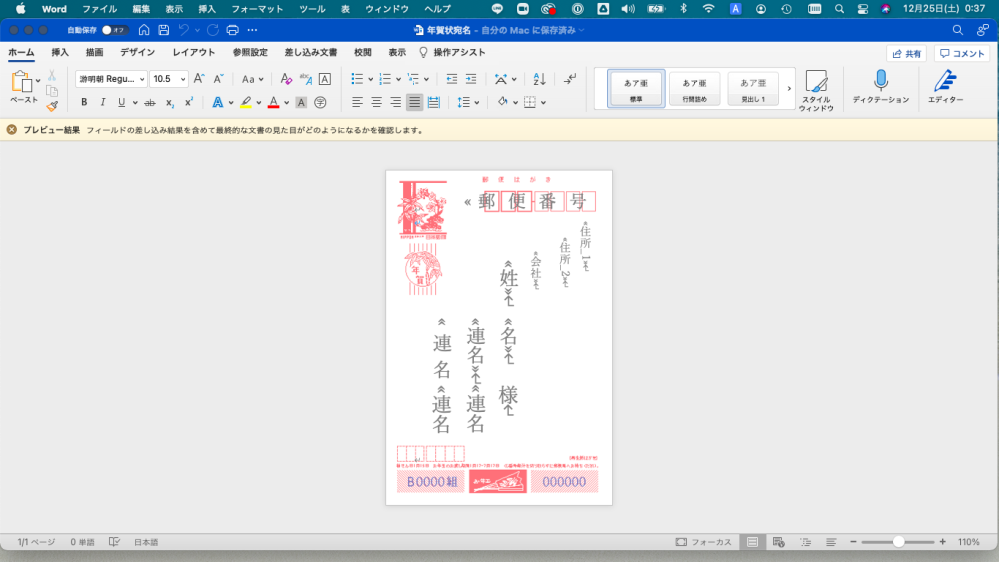Switch to Outline view in the status bar
Screen dimensions: 999x562
[805, 542]
